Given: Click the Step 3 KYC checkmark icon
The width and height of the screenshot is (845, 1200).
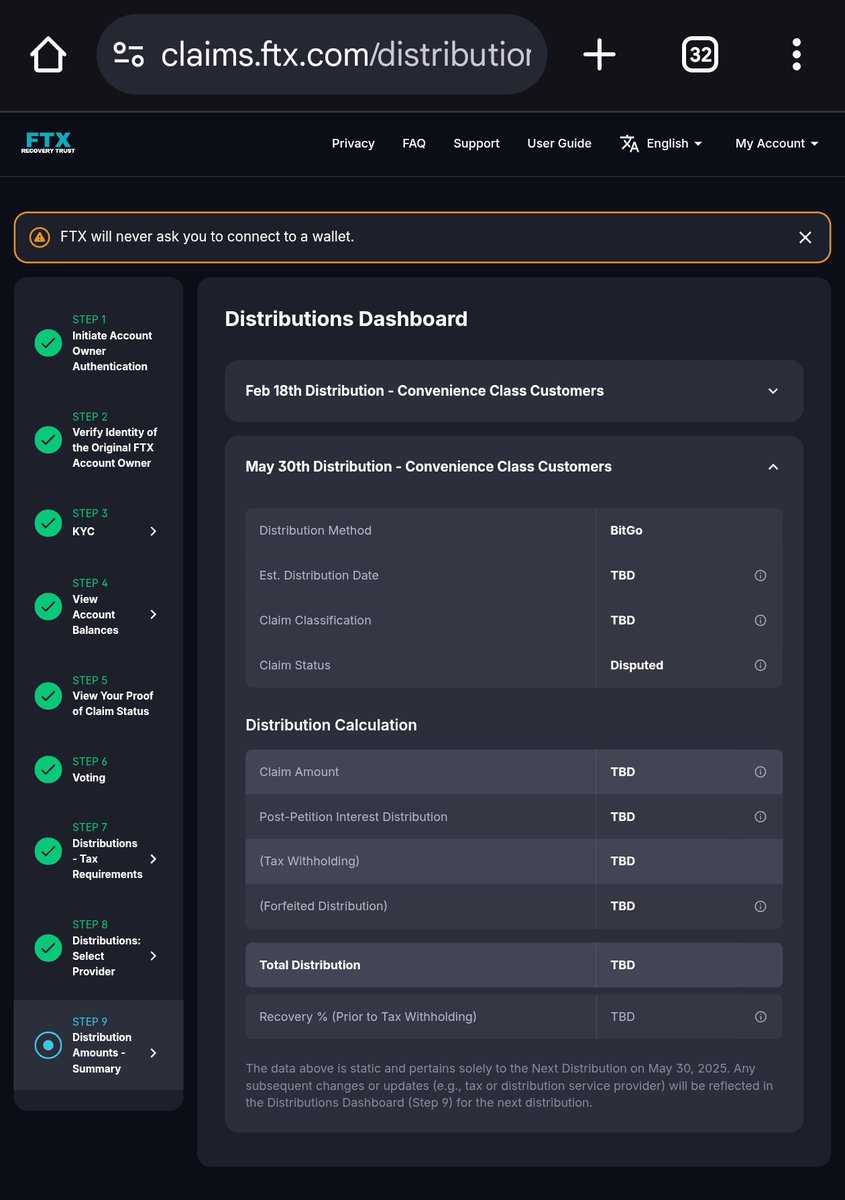Looking at the screenshot, I should point(48,523).
